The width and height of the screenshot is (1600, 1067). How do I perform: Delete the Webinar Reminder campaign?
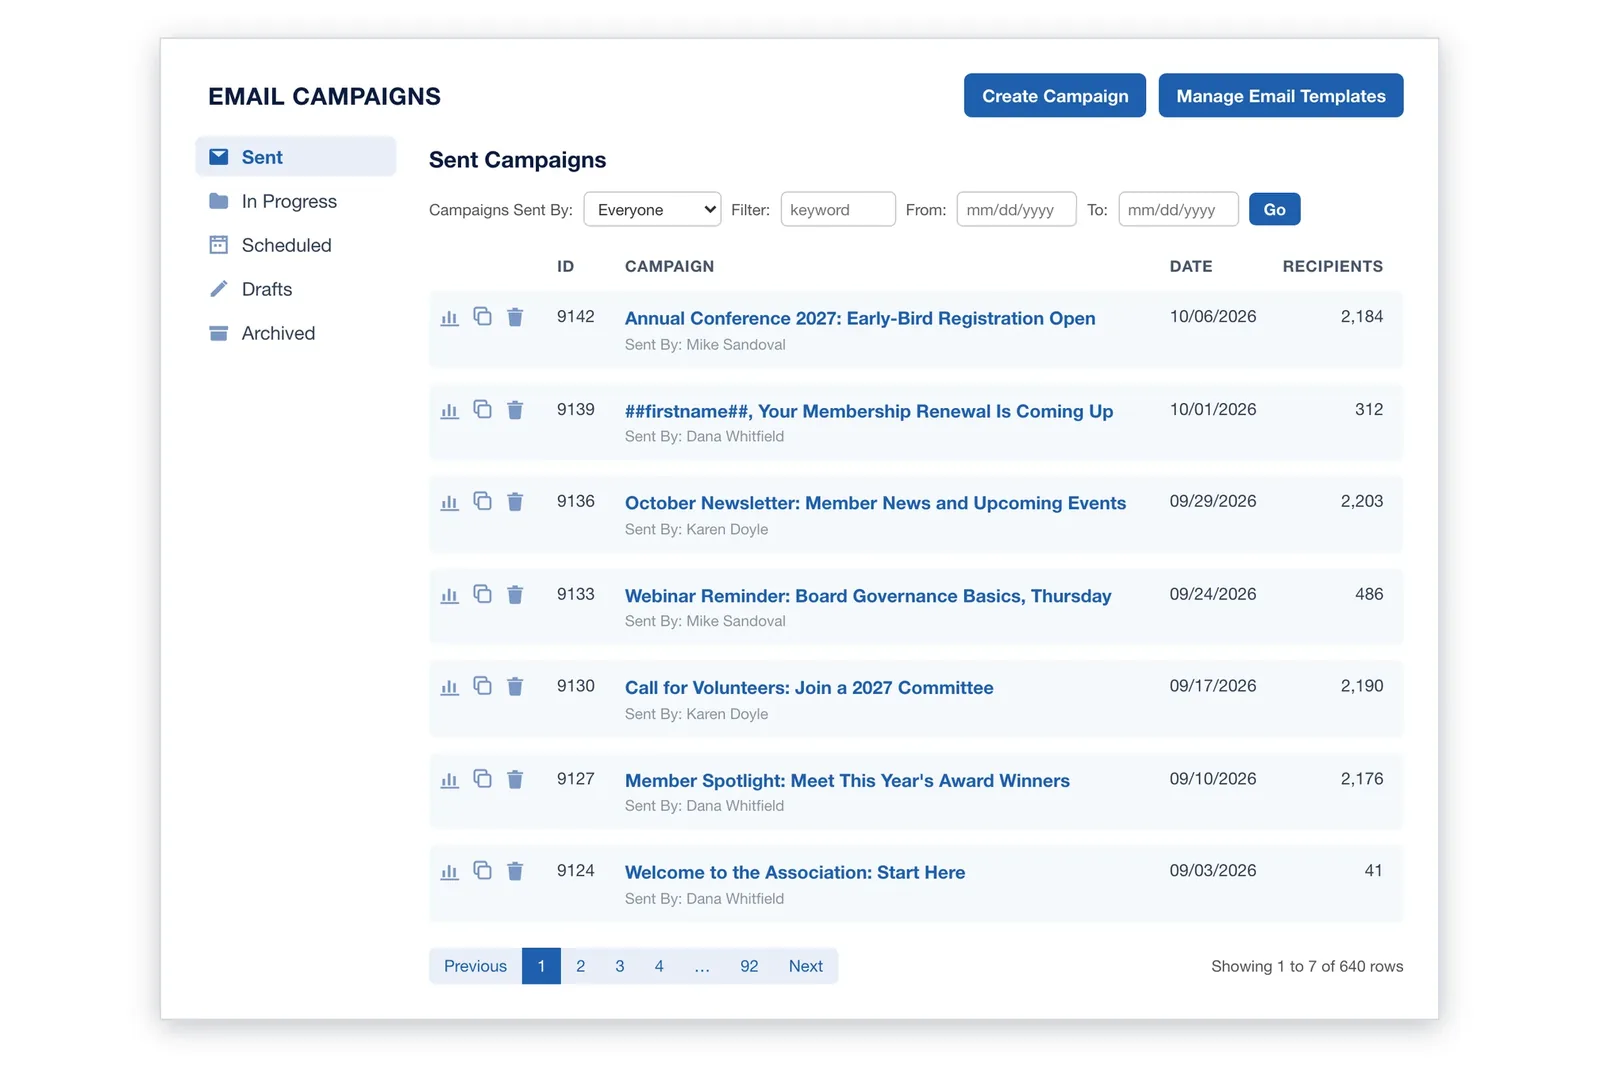point(515,595)
